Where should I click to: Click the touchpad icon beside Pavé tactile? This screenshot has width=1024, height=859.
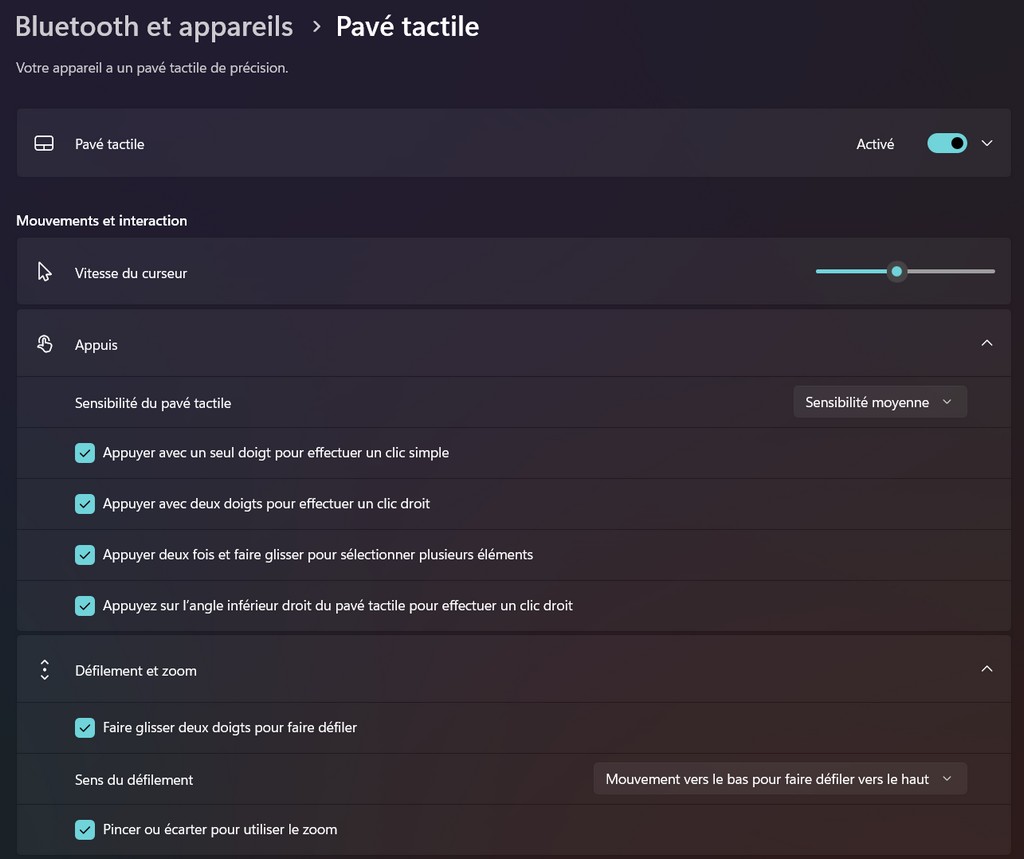tap(44, 144)
